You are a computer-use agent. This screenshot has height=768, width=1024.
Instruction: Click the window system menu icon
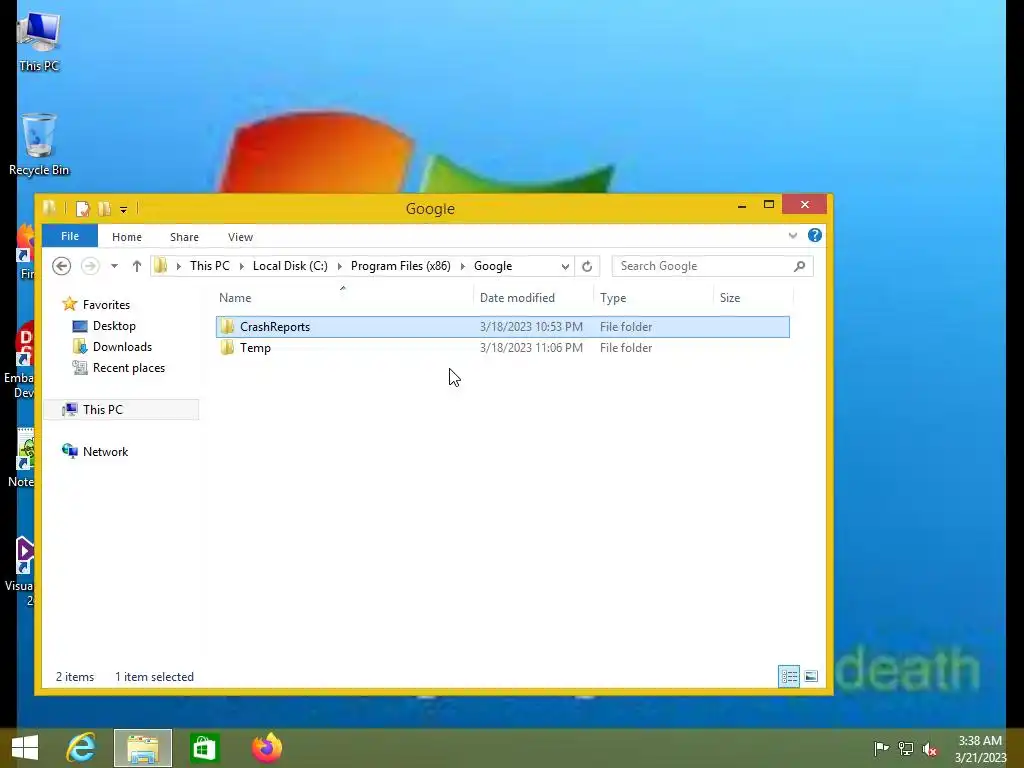tap(50, 208)
